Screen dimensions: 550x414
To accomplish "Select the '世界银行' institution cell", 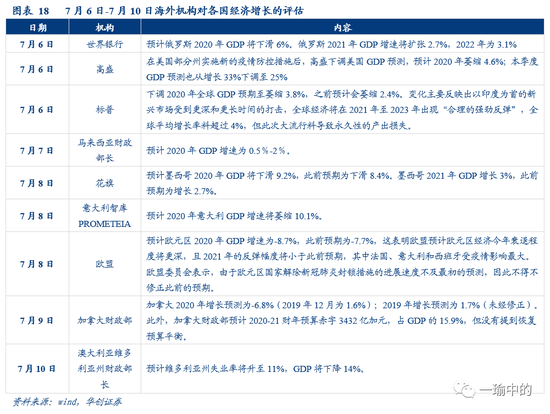I will tap(105, 44).
